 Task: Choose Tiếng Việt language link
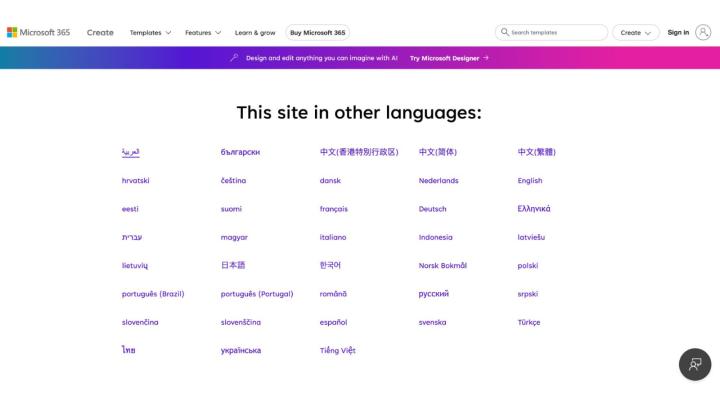[x=337, y=351]
